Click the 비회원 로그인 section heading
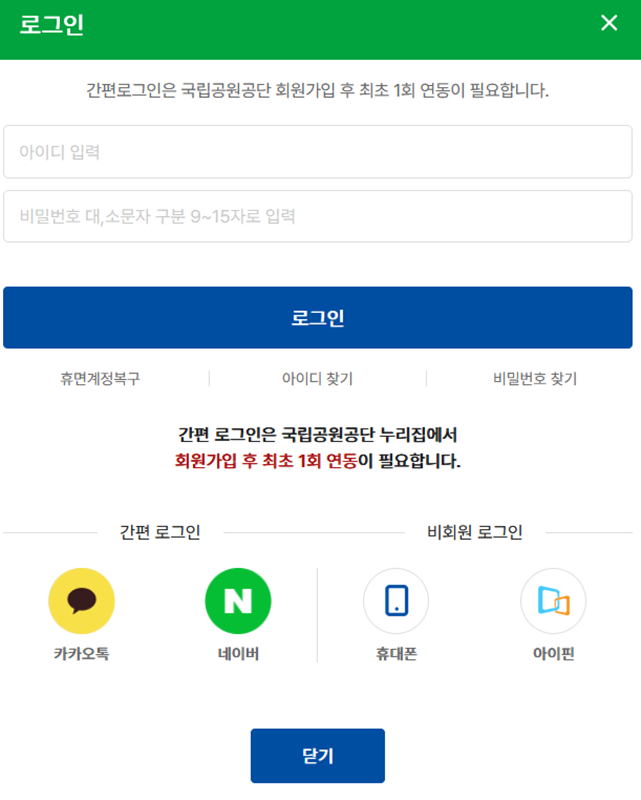 [475, 532]
